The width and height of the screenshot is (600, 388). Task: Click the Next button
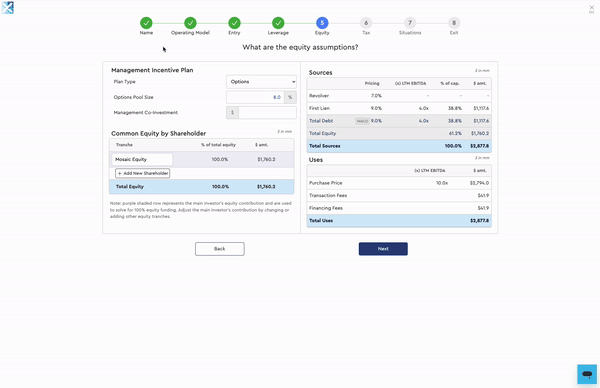(383, 249)
